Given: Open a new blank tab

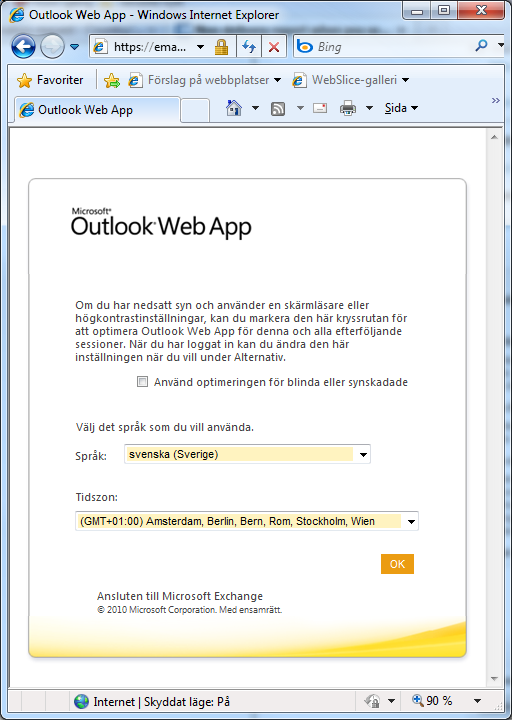Looking at the screenshot, I should click(x=195, y=111).
